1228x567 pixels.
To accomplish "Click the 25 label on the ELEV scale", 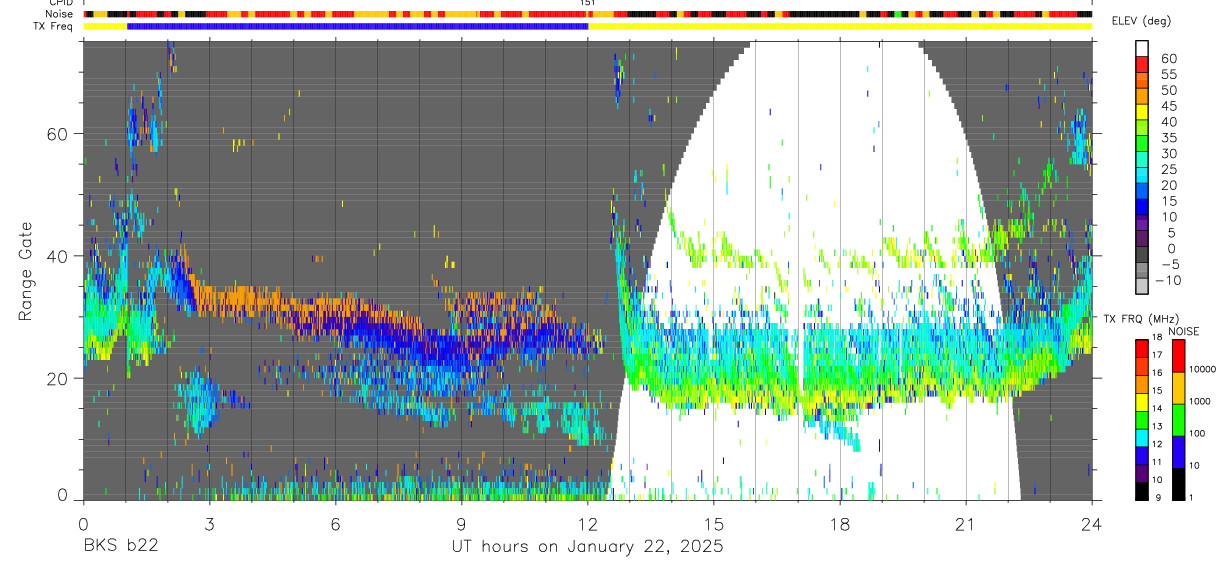I will pos(1167,169).
